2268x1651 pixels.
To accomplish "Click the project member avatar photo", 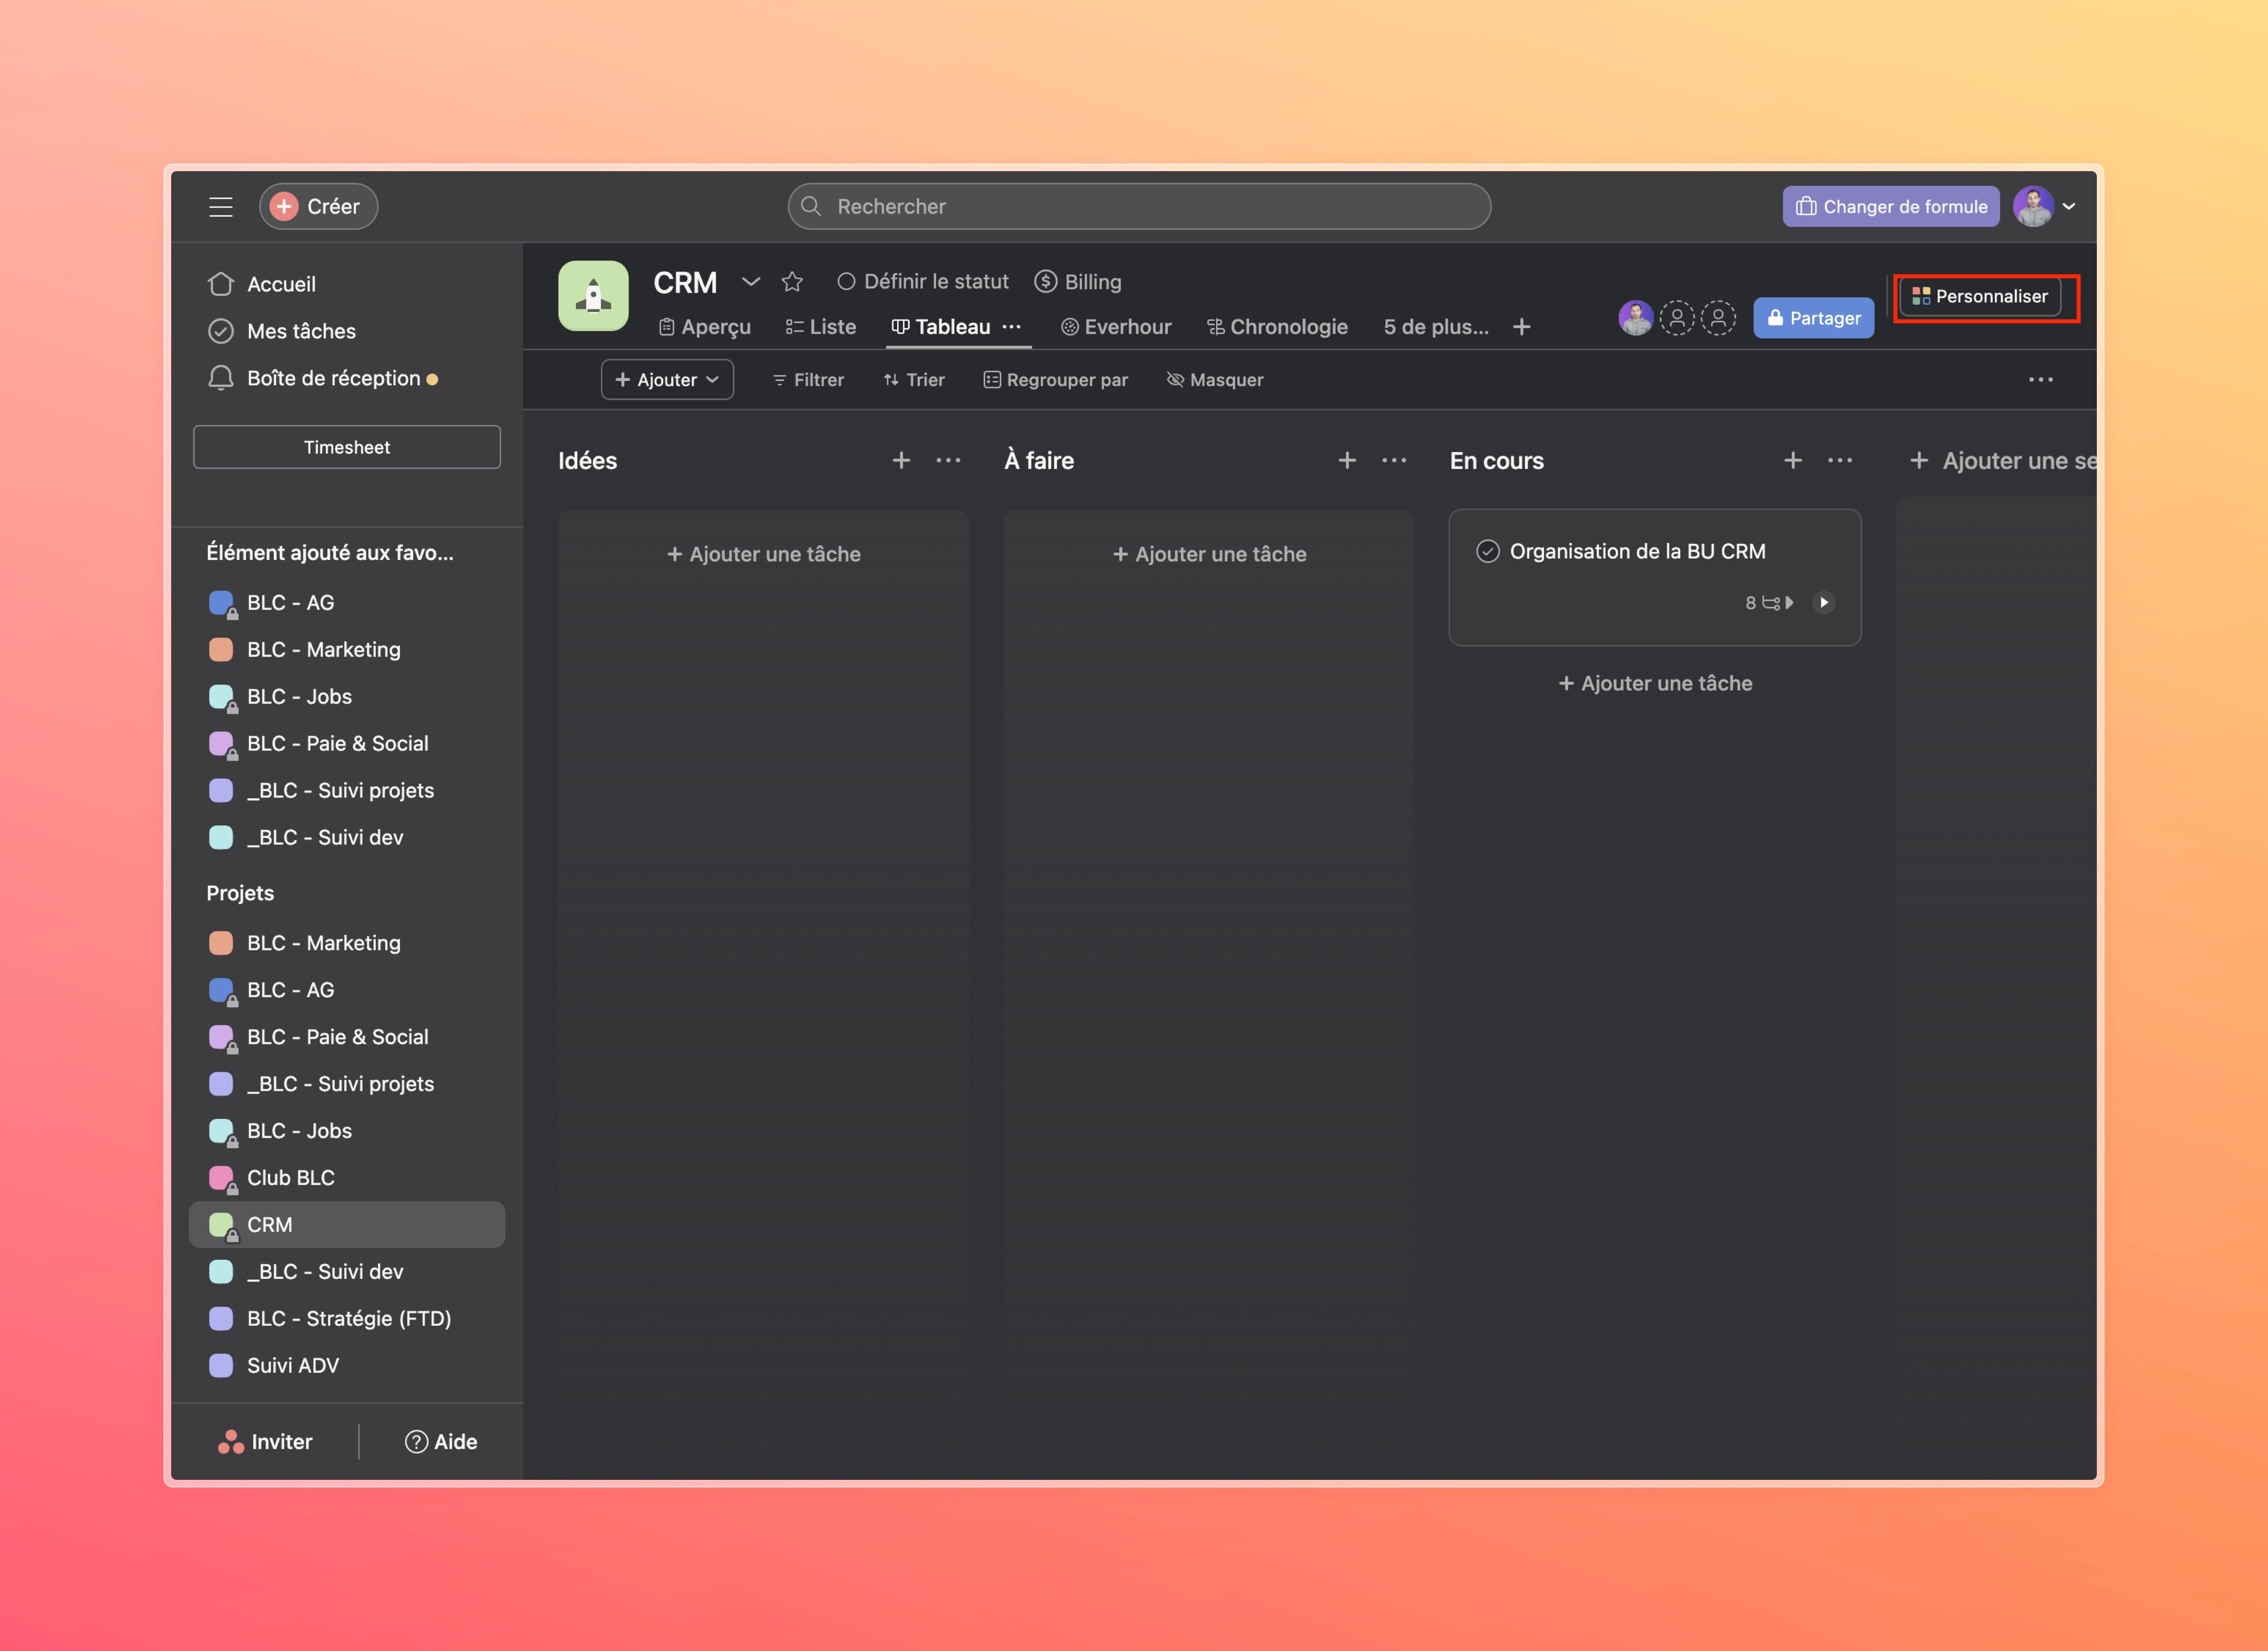I will [1635, 318].
